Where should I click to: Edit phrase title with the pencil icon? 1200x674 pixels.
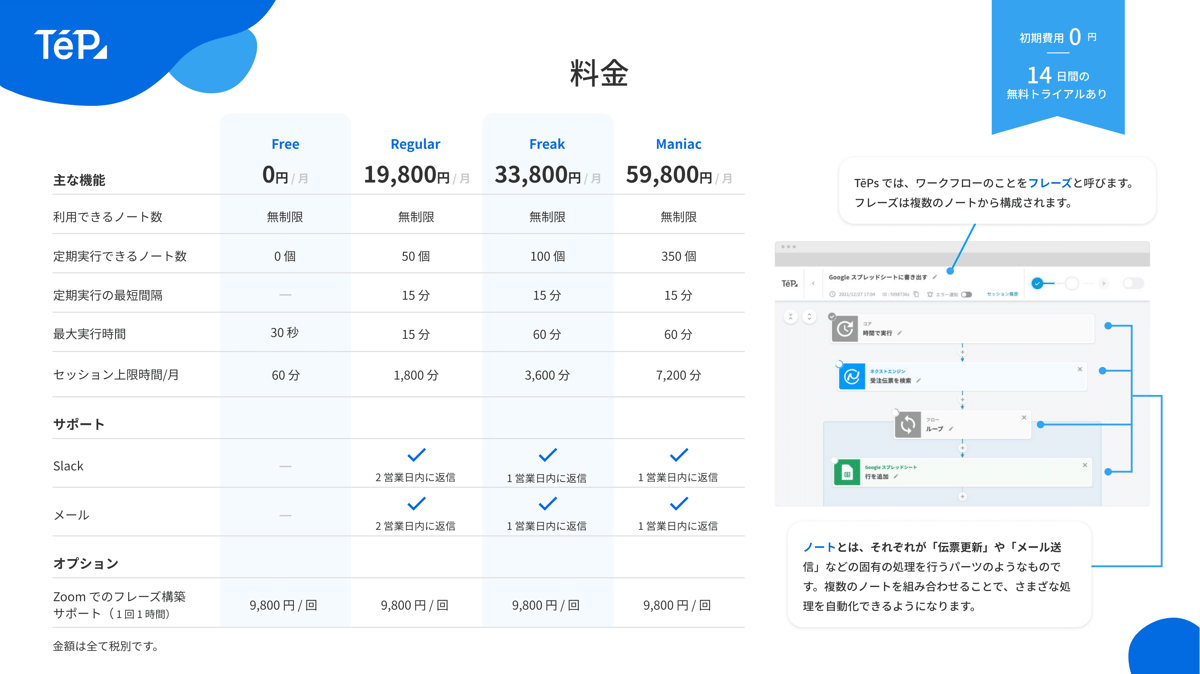point(935,277)
